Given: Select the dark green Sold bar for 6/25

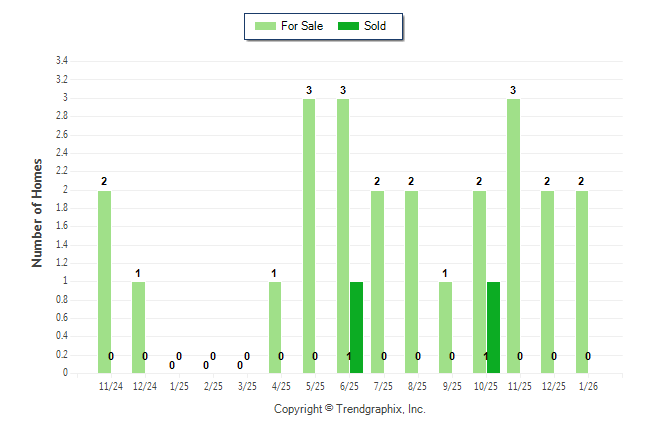Looking at the screenshot, I should point(356,327).
